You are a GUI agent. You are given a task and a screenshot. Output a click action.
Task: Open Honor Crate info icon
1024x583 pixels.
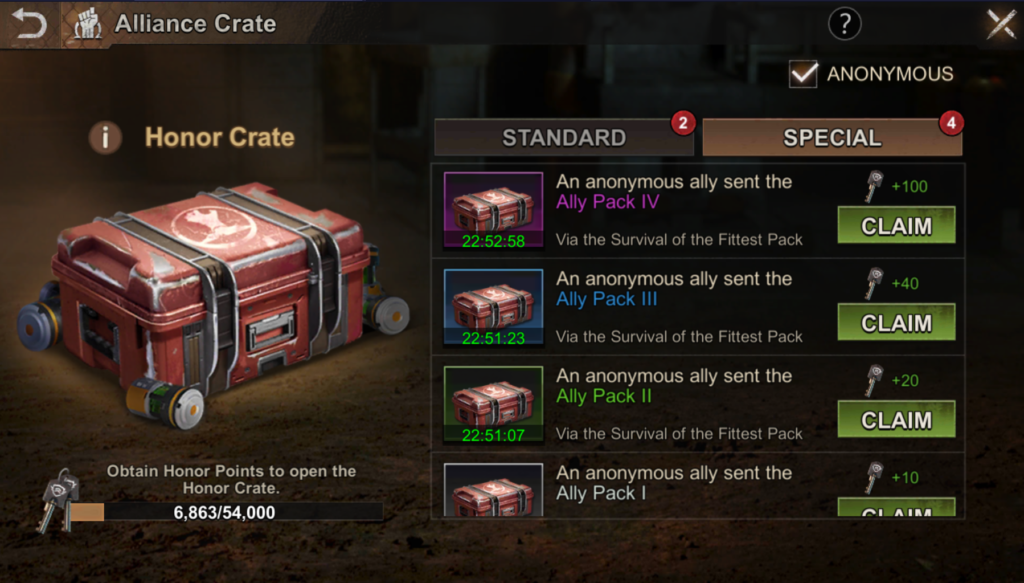(x=105, y=138)
